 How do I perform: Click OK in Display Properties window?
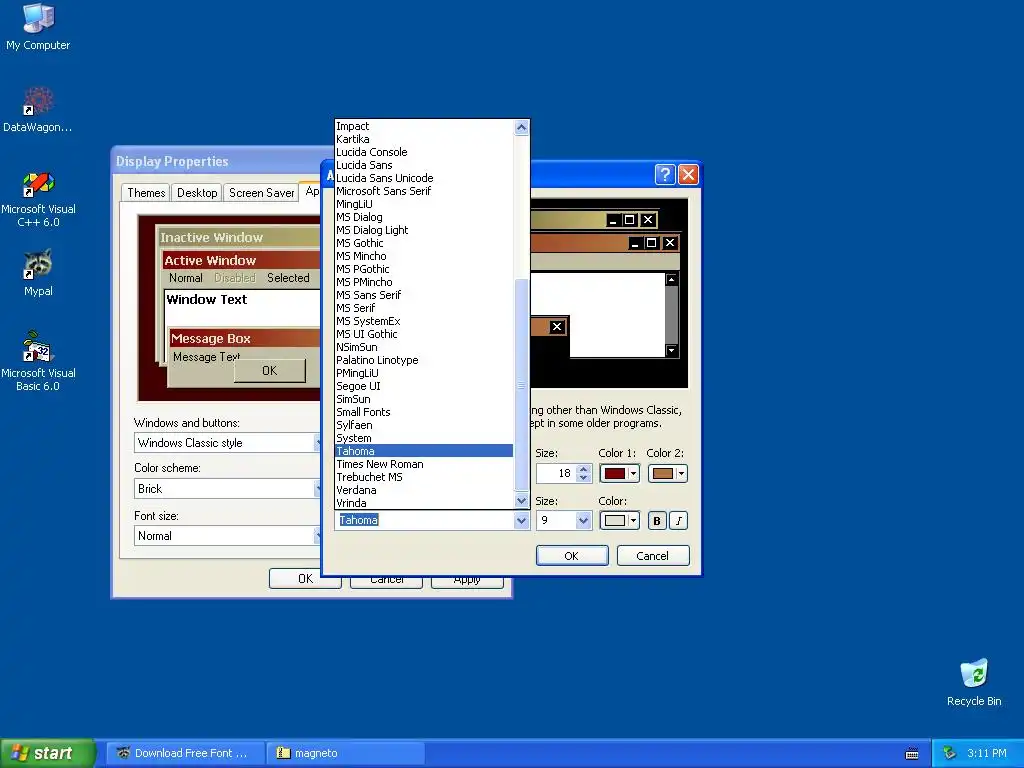305,579
